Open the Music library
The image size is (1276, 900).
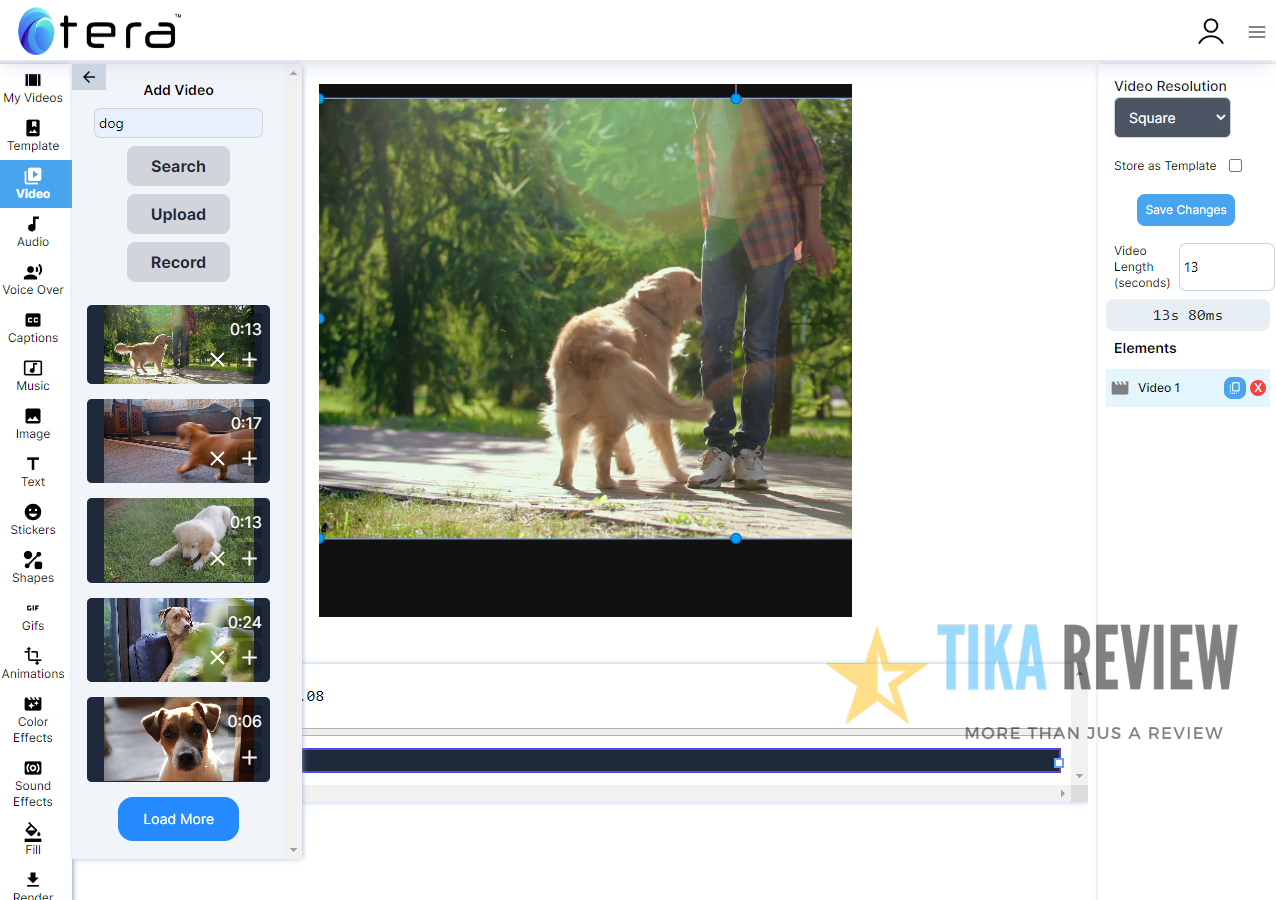(33, 375)
